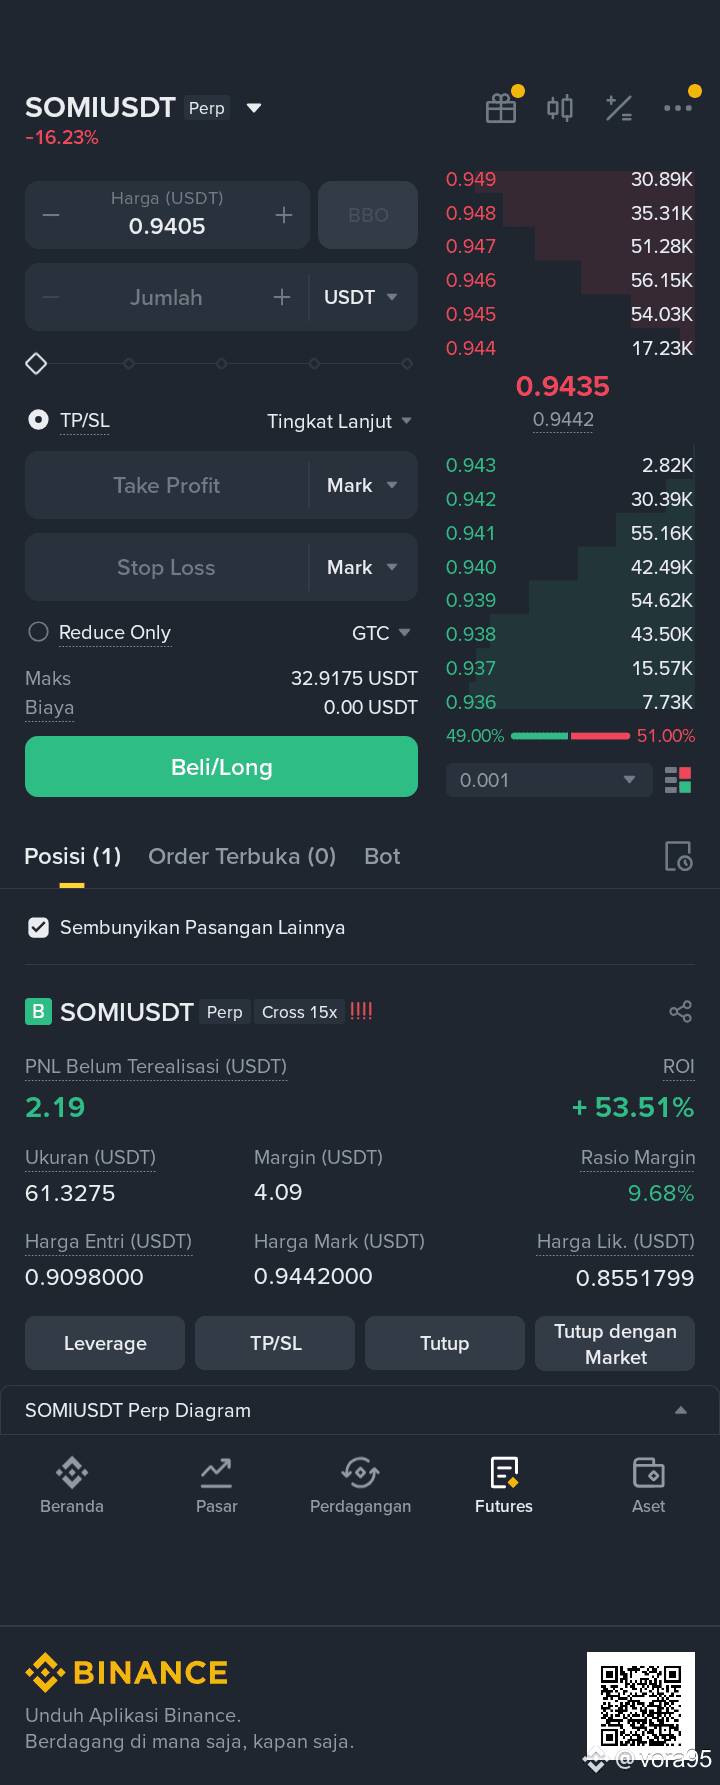Go to Aset wallet tab
The height and width of the screenshot is (1785, 720).
pyautogui.click(x=648, y=1485)
